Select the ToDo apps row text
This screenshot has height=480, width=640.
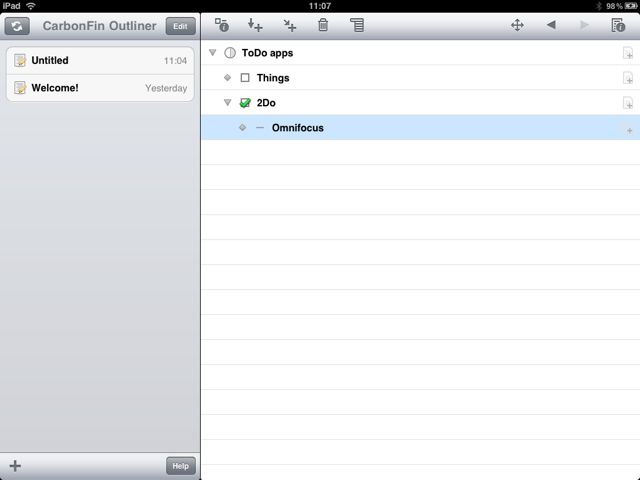267,53
